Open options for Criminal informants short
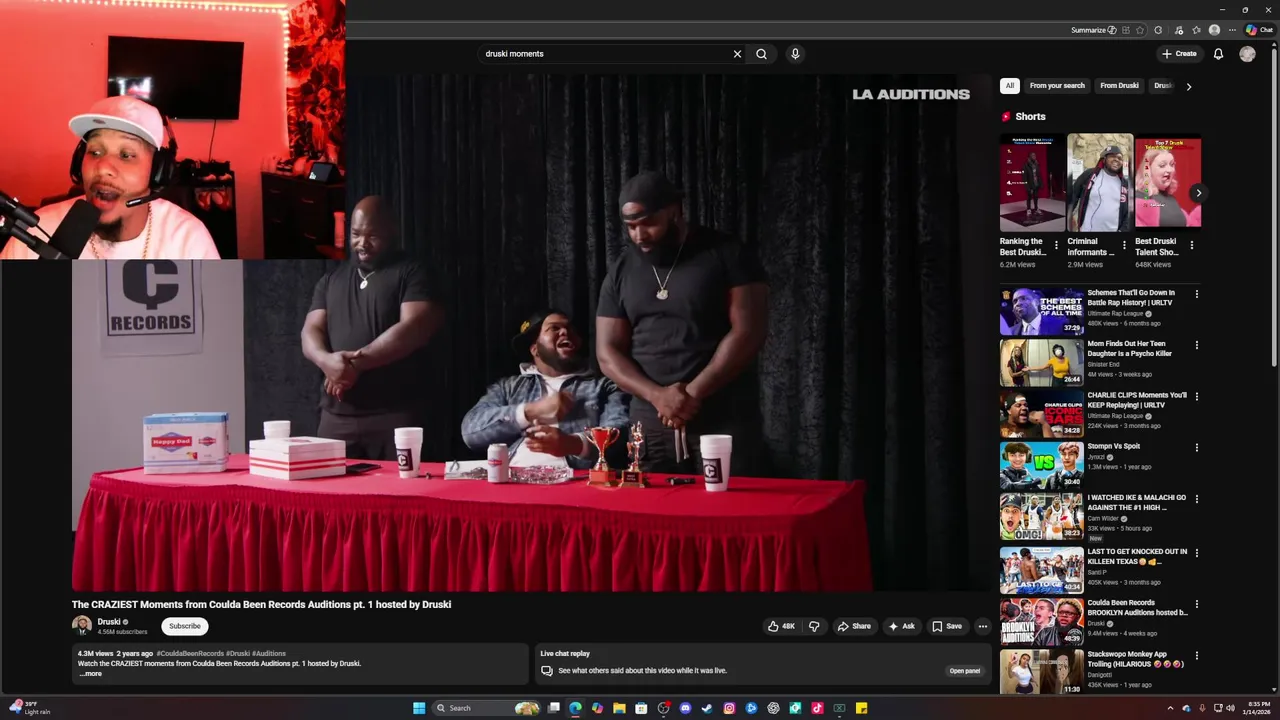The image size is (1280, 720). coord(1124,245)
